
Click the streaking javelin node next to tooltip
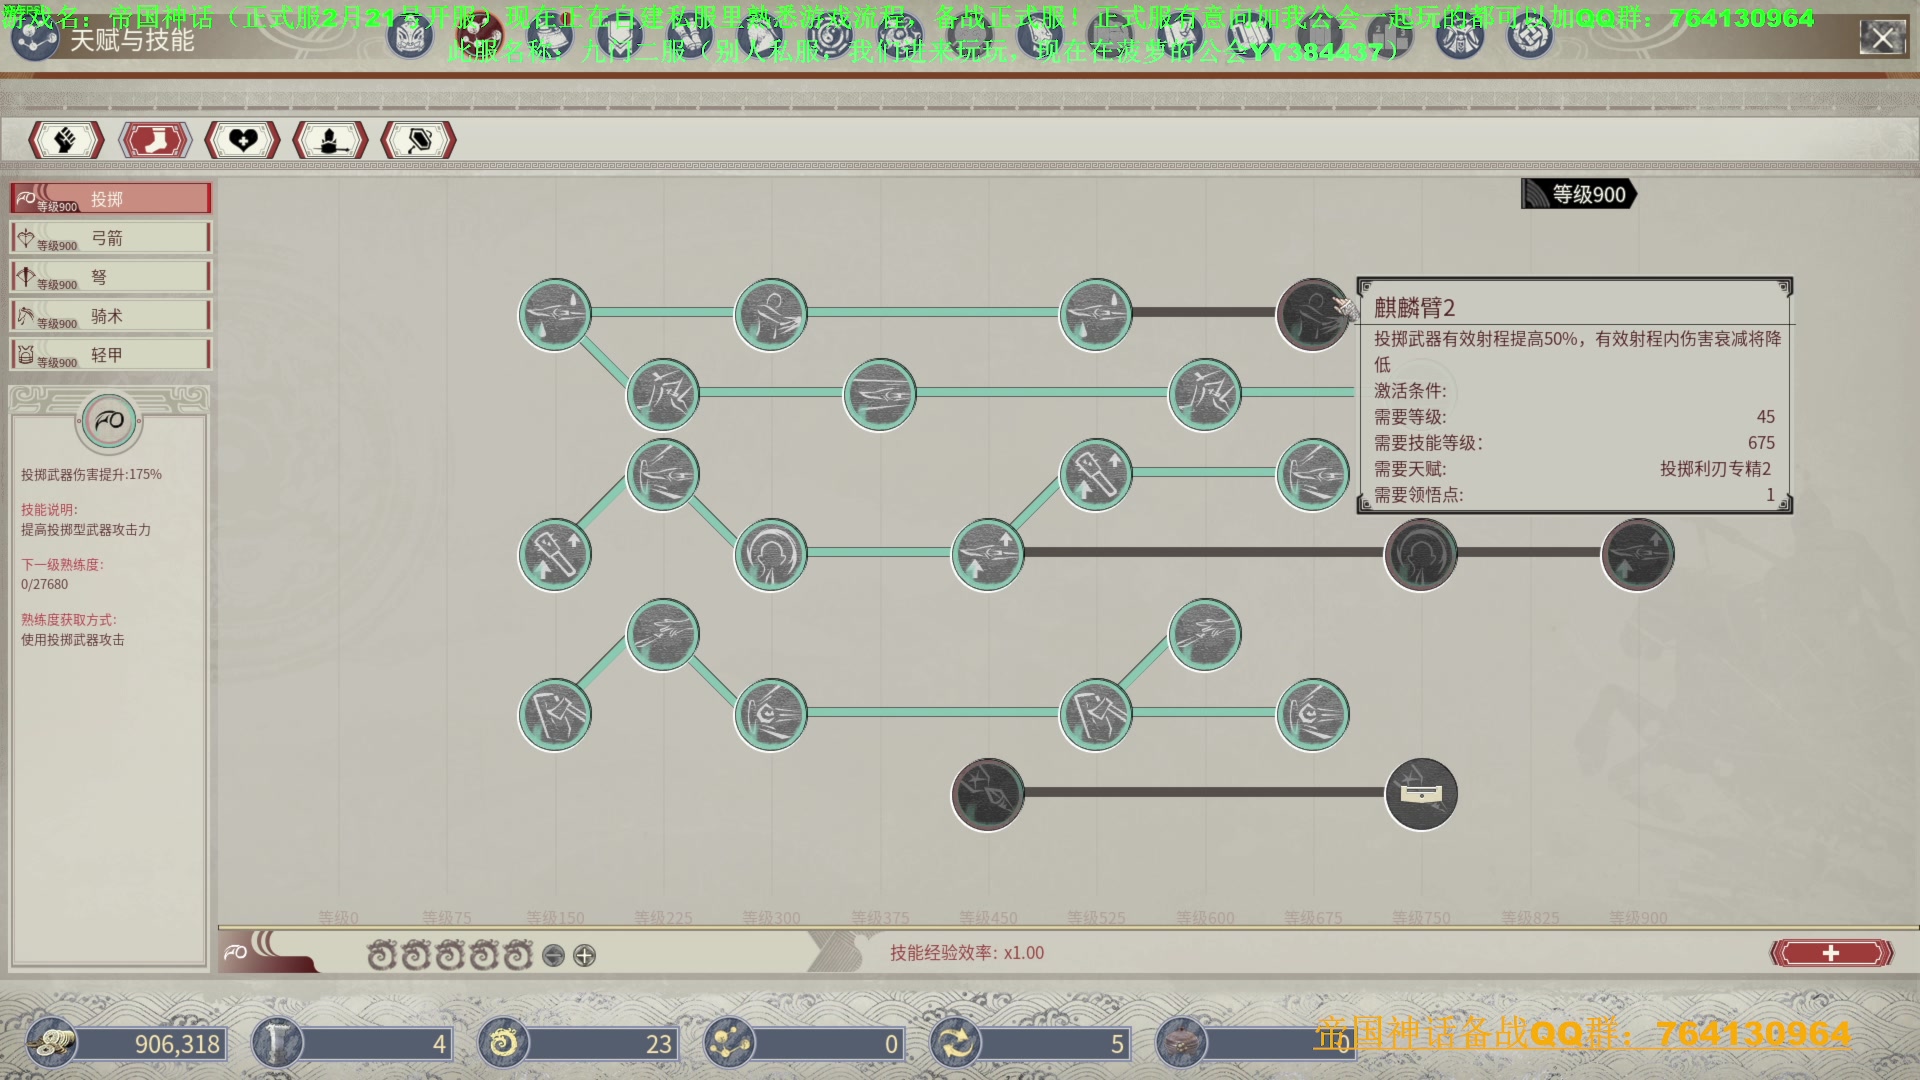click(x=1312, y=475)
